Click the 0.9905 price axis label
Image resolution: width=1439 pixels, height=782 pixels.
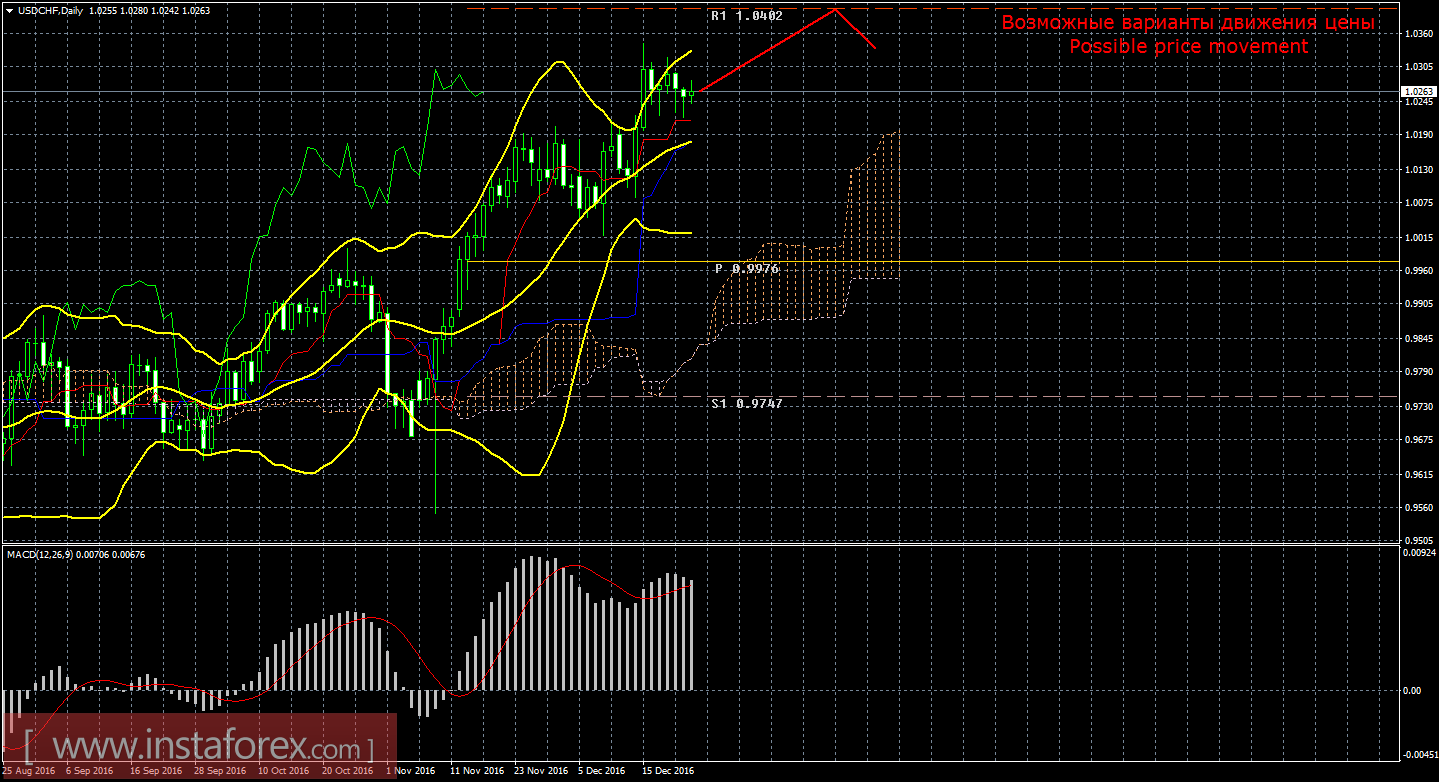click(1418, 305)
